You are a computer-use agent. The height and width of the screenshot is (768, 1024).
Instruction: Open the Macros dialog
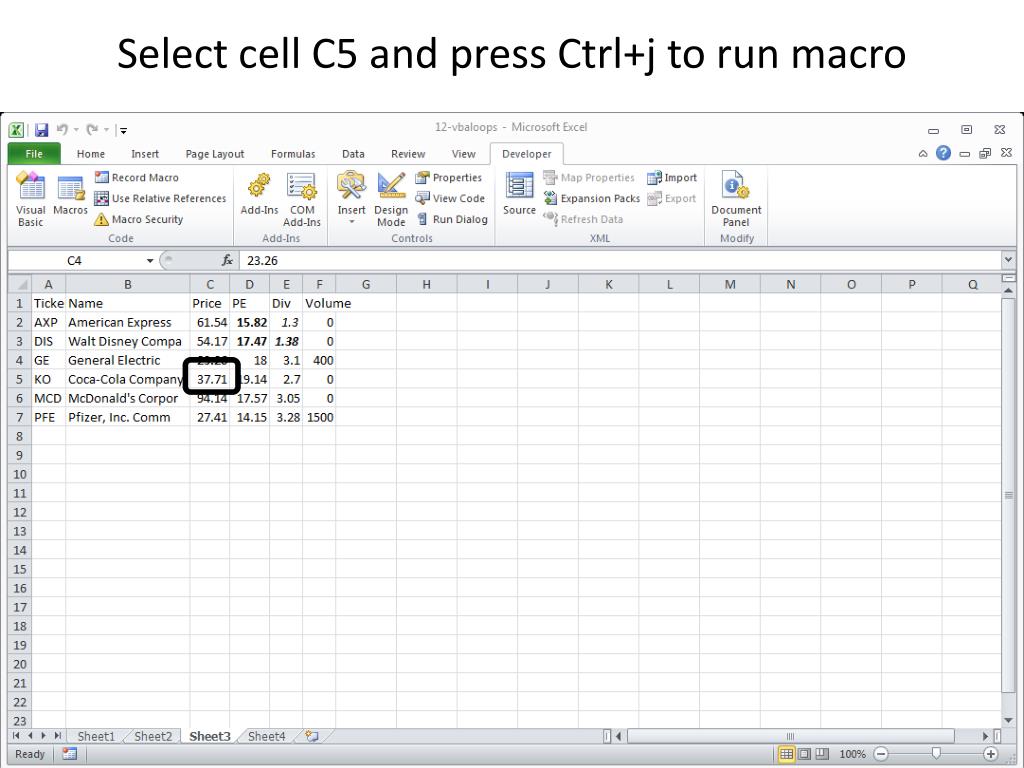70,196
